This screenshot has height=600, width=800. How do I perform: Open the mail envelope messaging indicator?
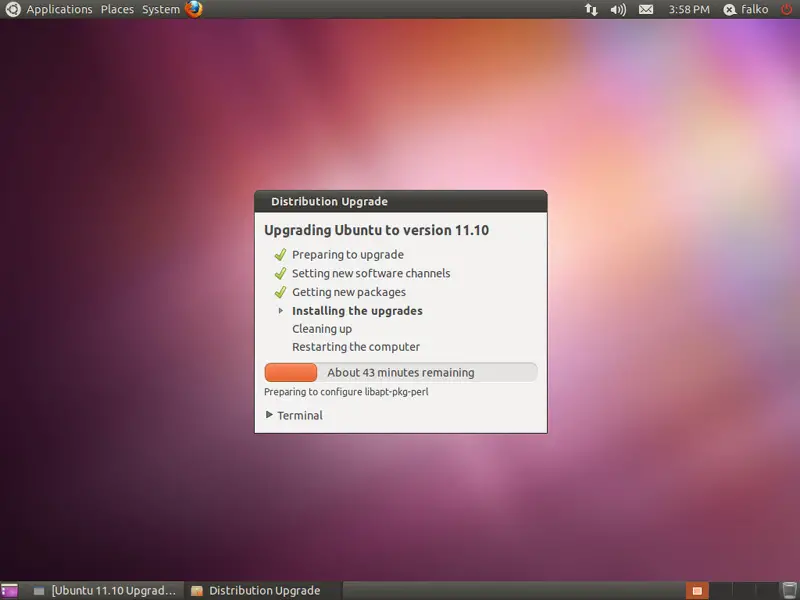(x=646, y=9)
